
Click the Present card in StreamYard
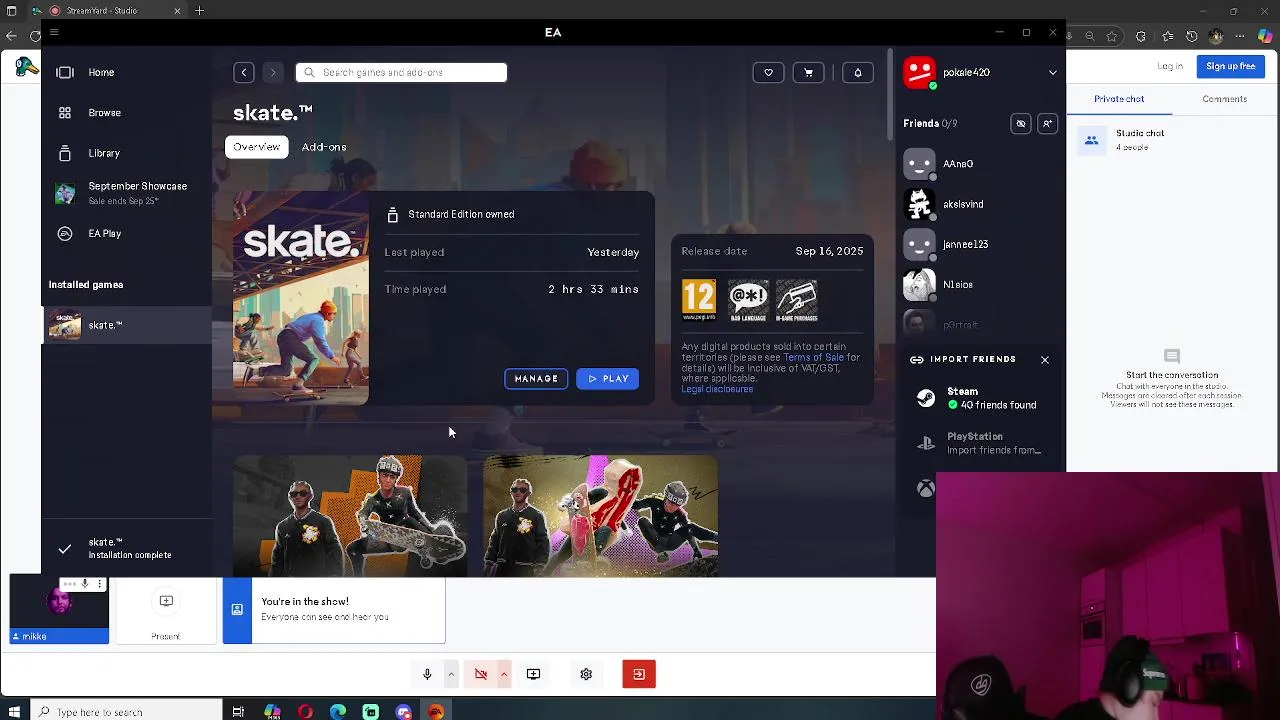[166, 611]
